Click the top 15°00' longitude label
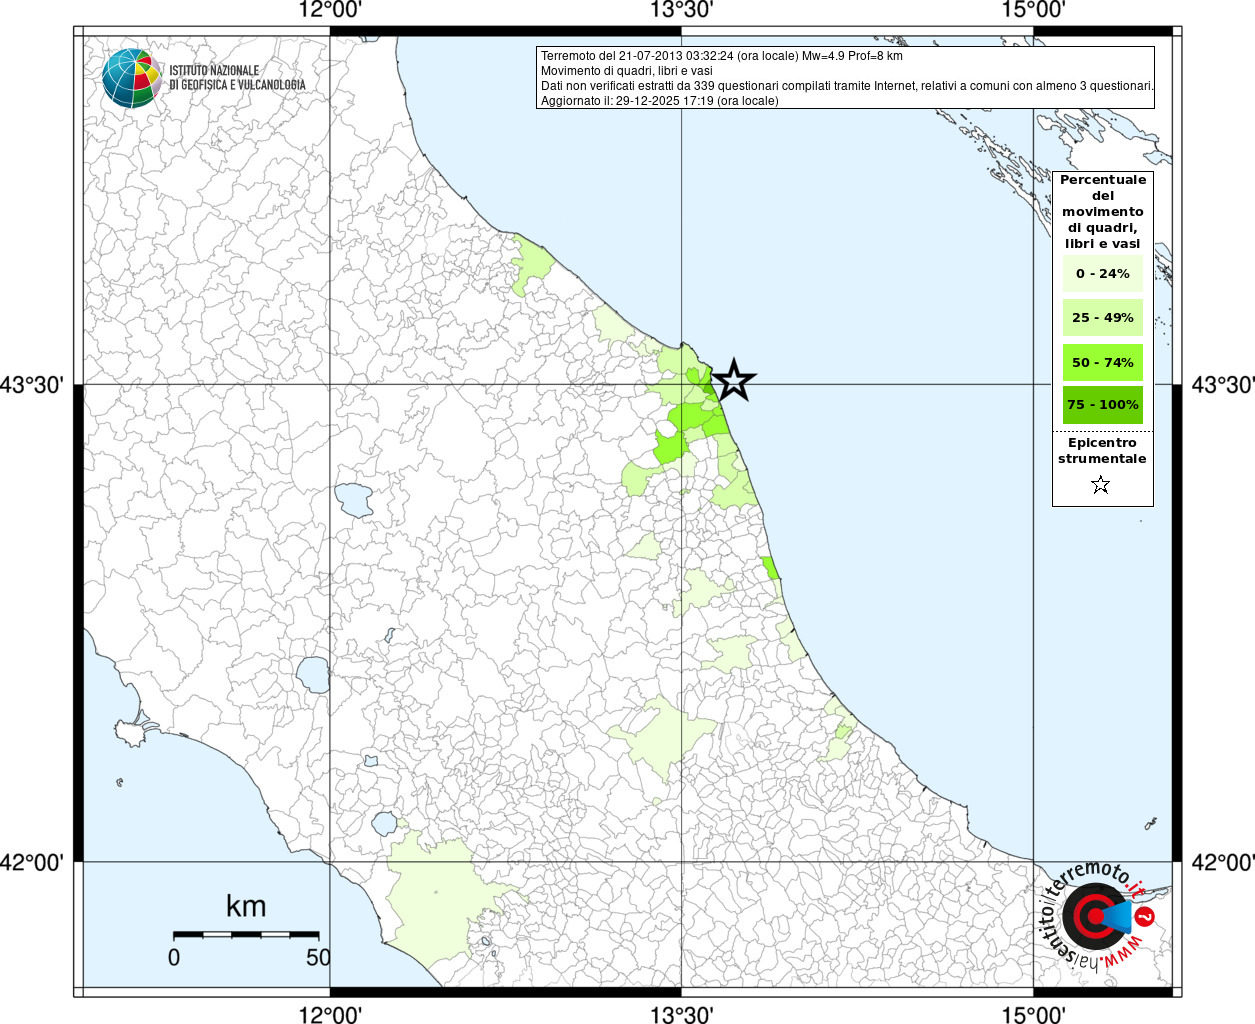 (1034, 10)
